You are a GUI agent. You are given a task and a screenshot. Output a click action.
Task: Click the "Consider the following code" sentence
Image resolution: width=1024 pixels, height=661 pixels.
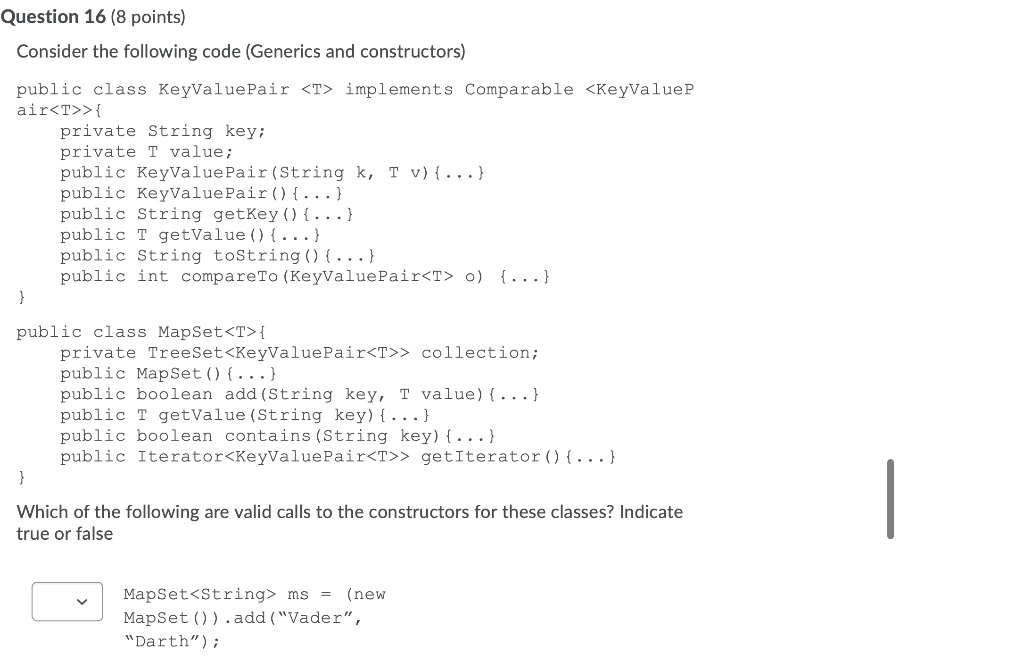241,52
